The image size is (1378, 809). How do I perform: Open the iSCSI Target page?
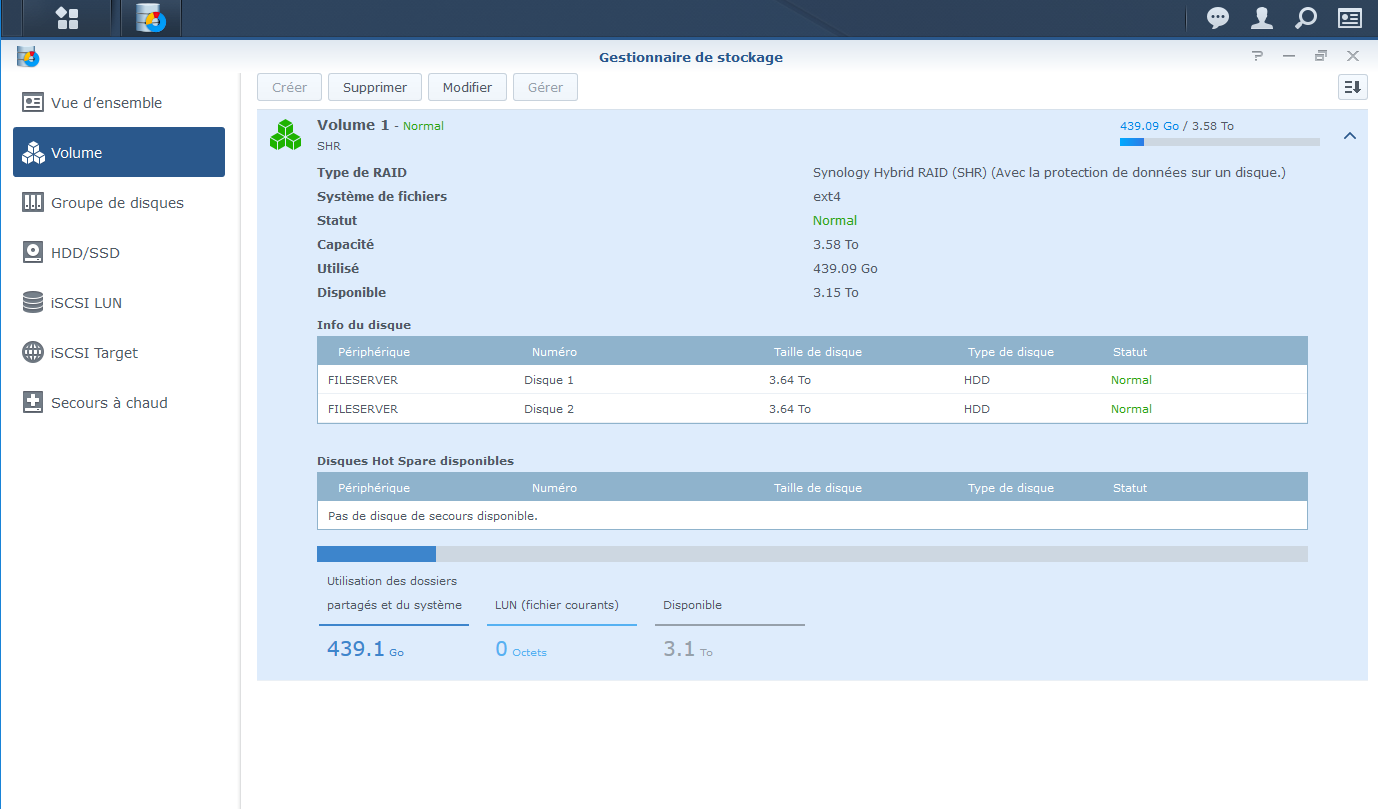tap(94, 353)
